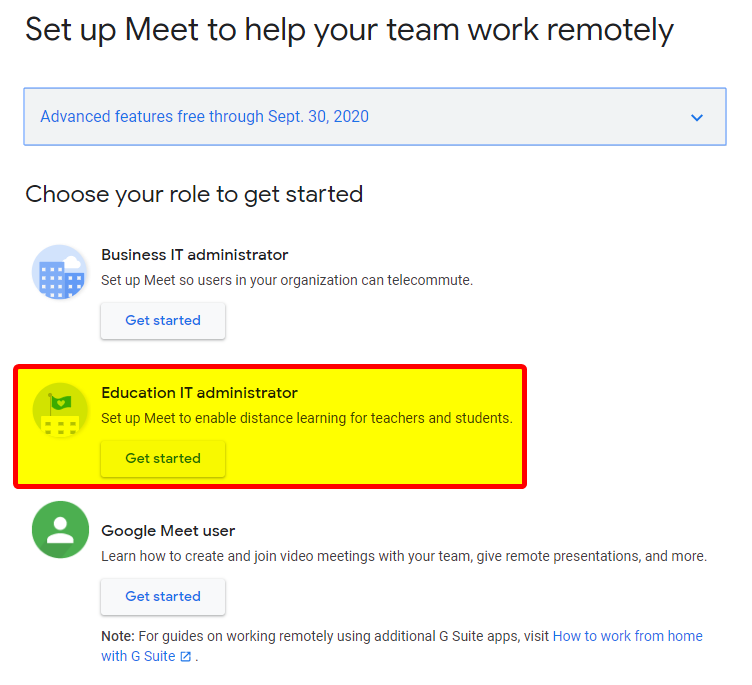Expand the advanced features chevron arrow
Screen dimensions: 752x685
pyautogui.click(x=696, y=117)
